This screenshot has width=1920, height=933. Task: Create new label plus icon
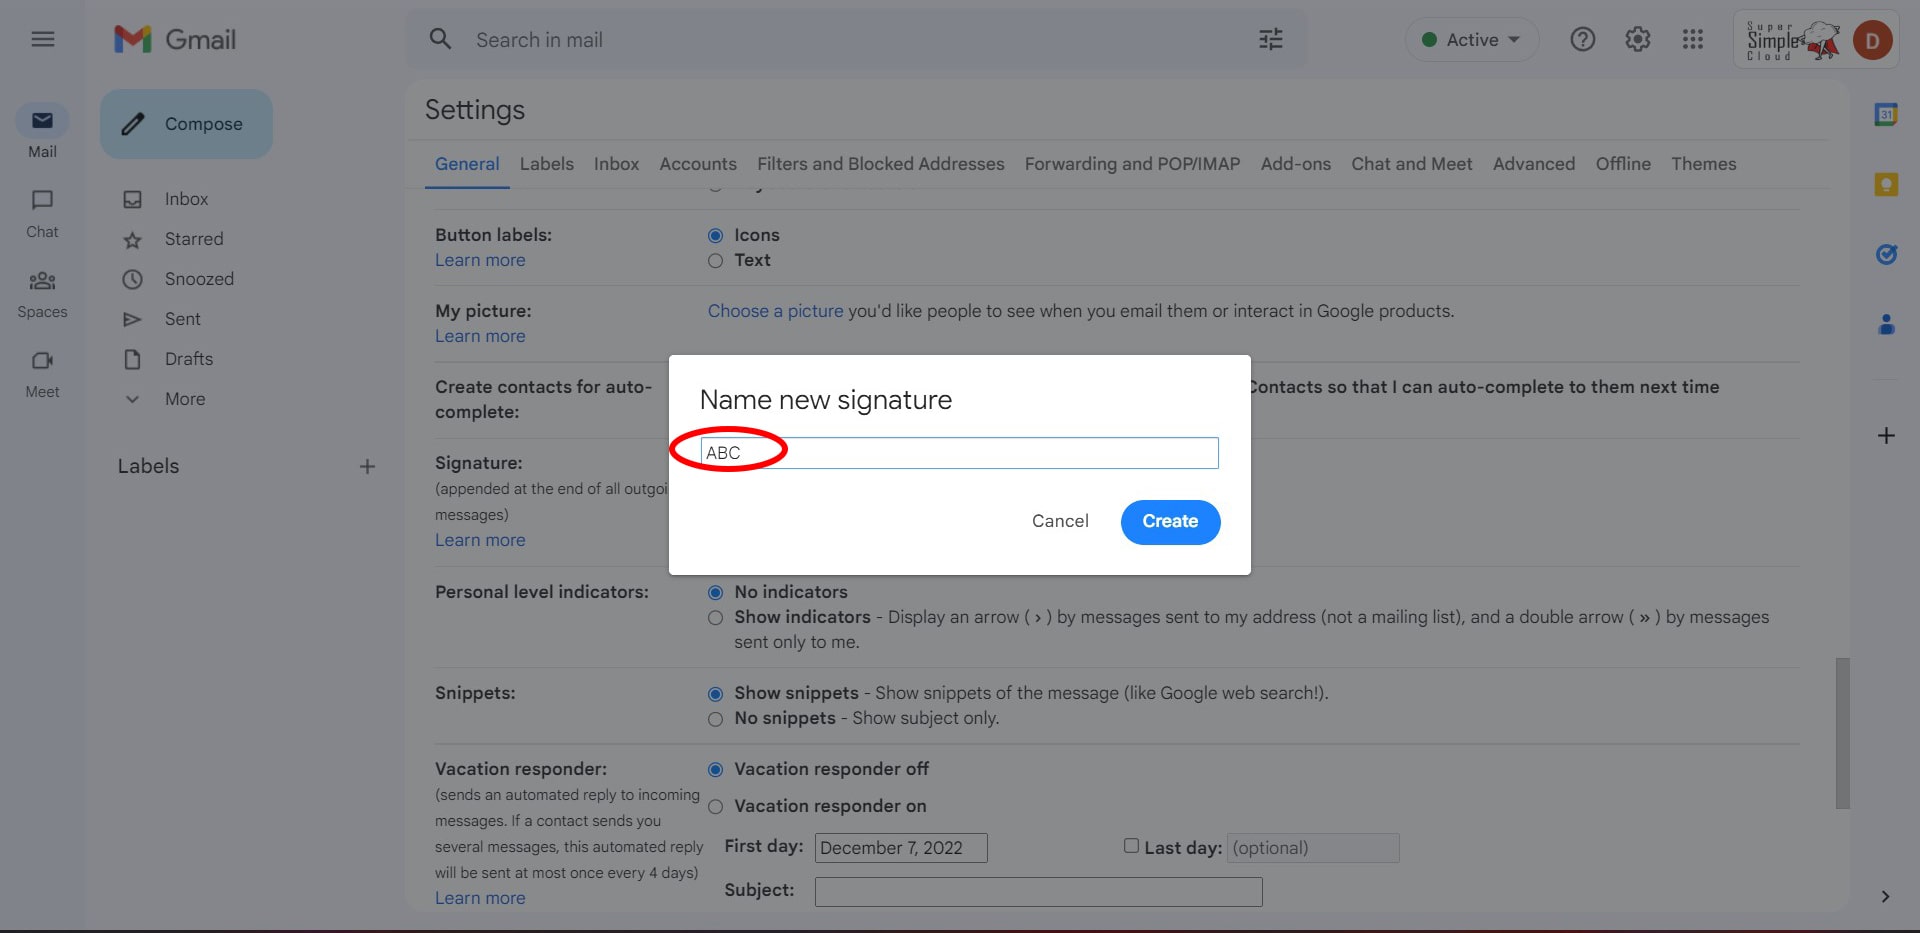367,466
